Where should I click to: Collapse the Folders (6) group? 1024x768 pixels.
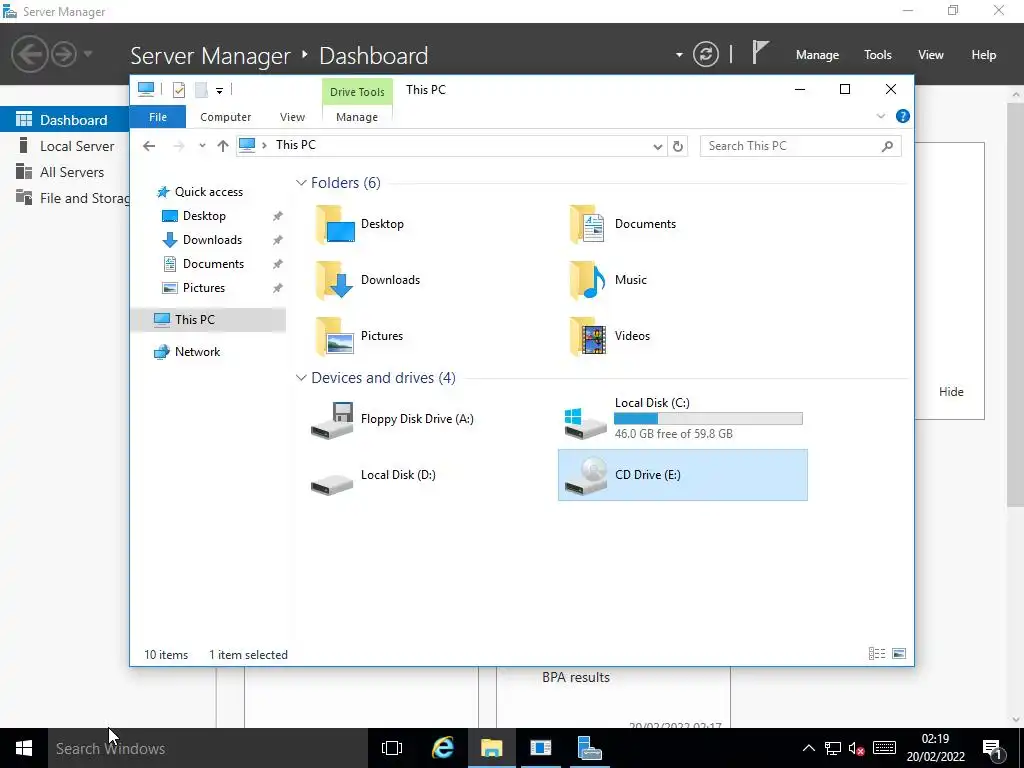pyautogui.click(x=301, y=183)
